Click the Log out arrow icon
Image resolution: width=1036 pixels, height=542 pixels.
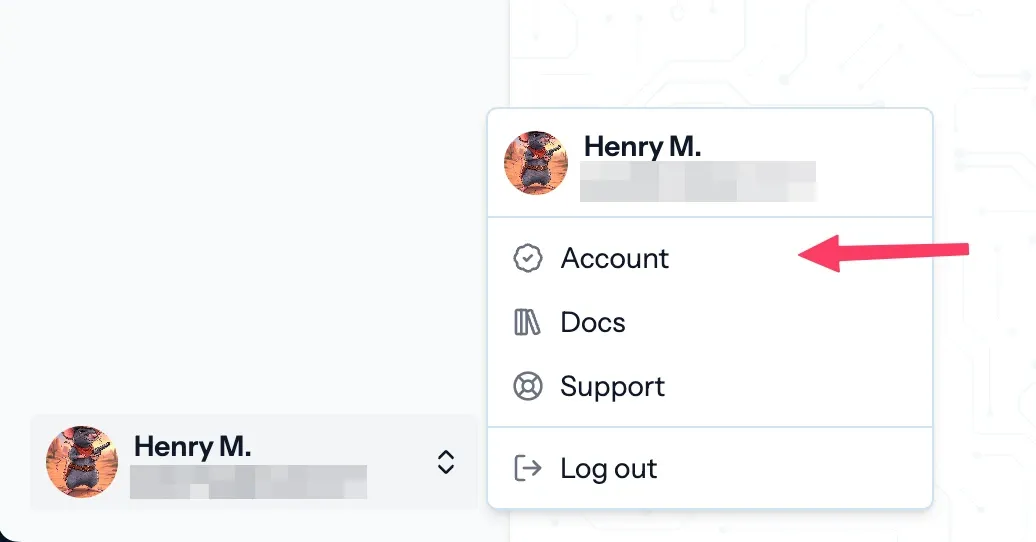coord(527,468)
